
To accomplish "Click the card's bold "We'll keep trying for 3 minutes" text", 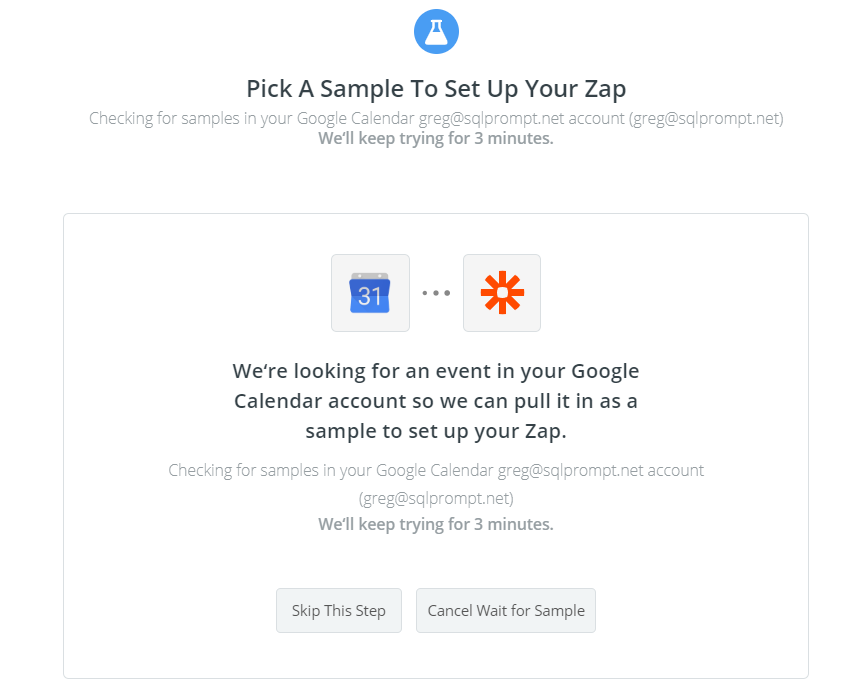I will click(x=436, y=524).
